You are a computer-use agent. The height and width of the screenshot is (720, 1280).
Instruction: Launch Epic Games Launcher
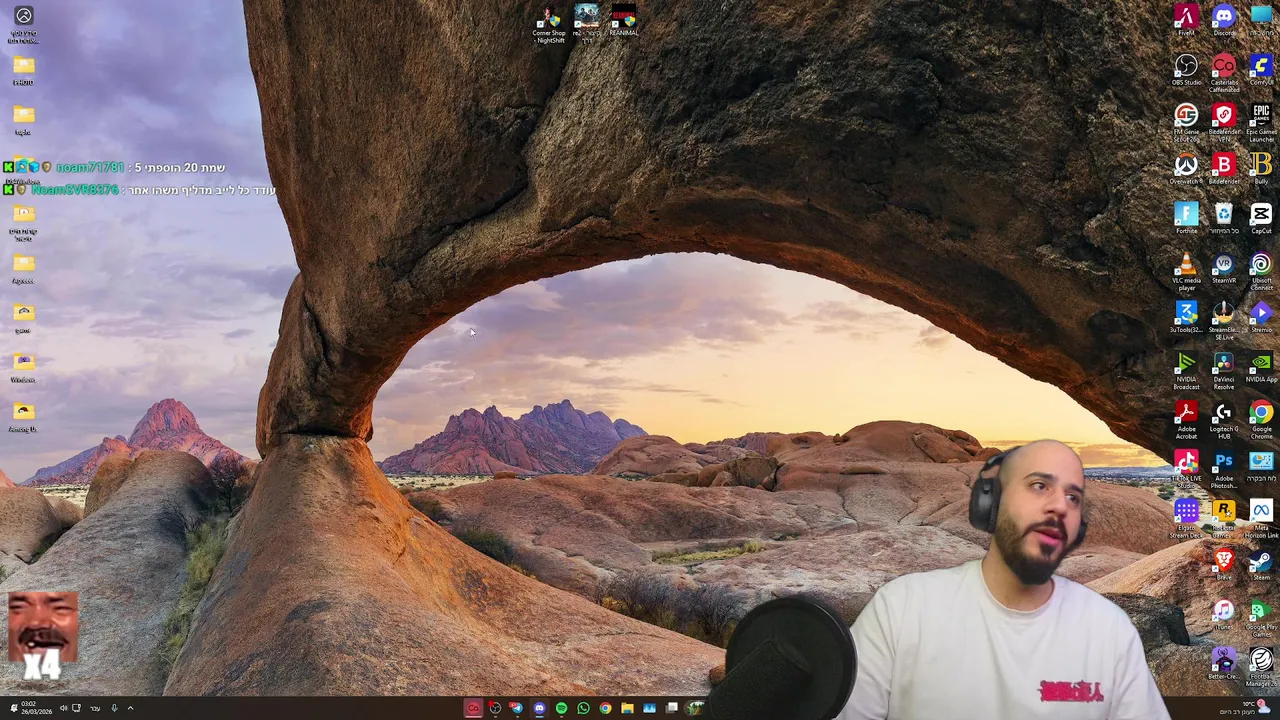coord(1261,121)
